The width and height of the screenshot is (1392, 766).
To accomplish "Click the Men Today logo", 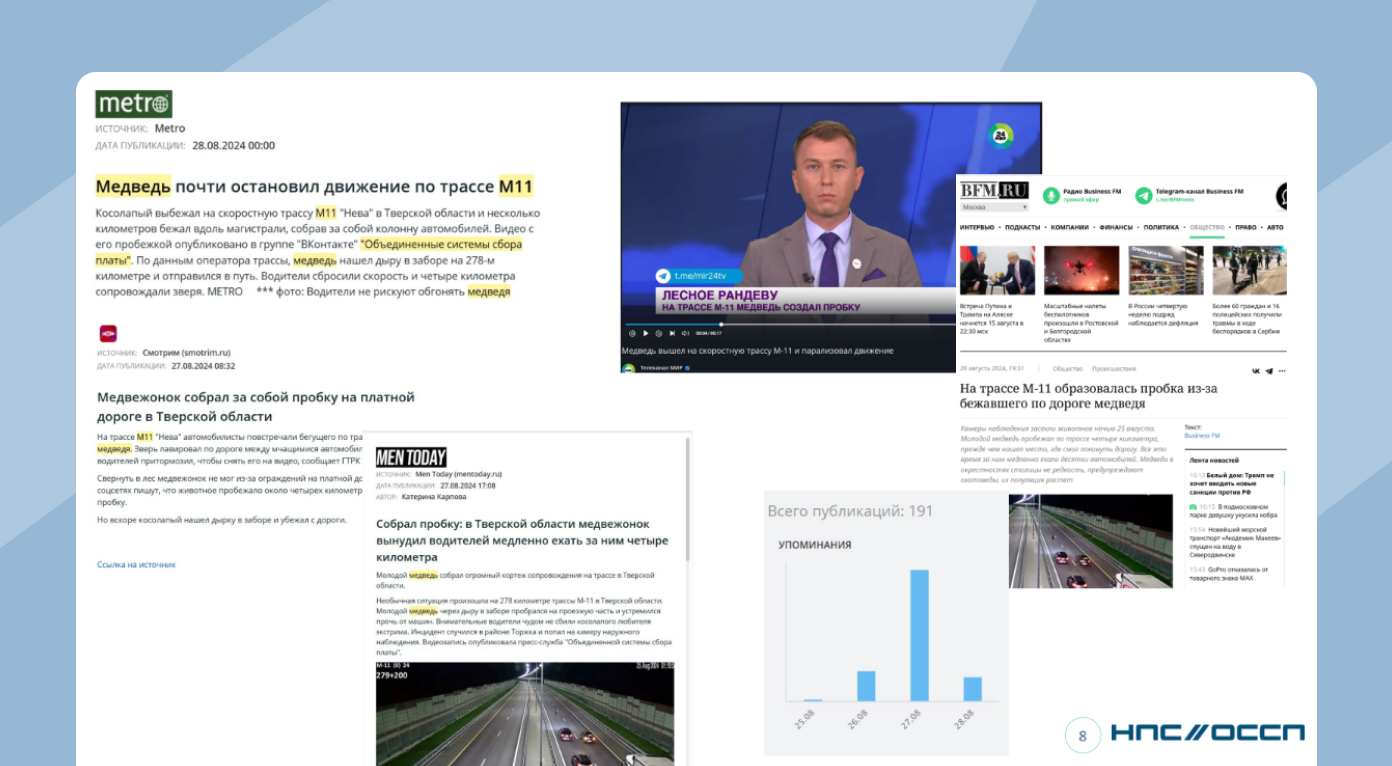I will click(411, 458).
